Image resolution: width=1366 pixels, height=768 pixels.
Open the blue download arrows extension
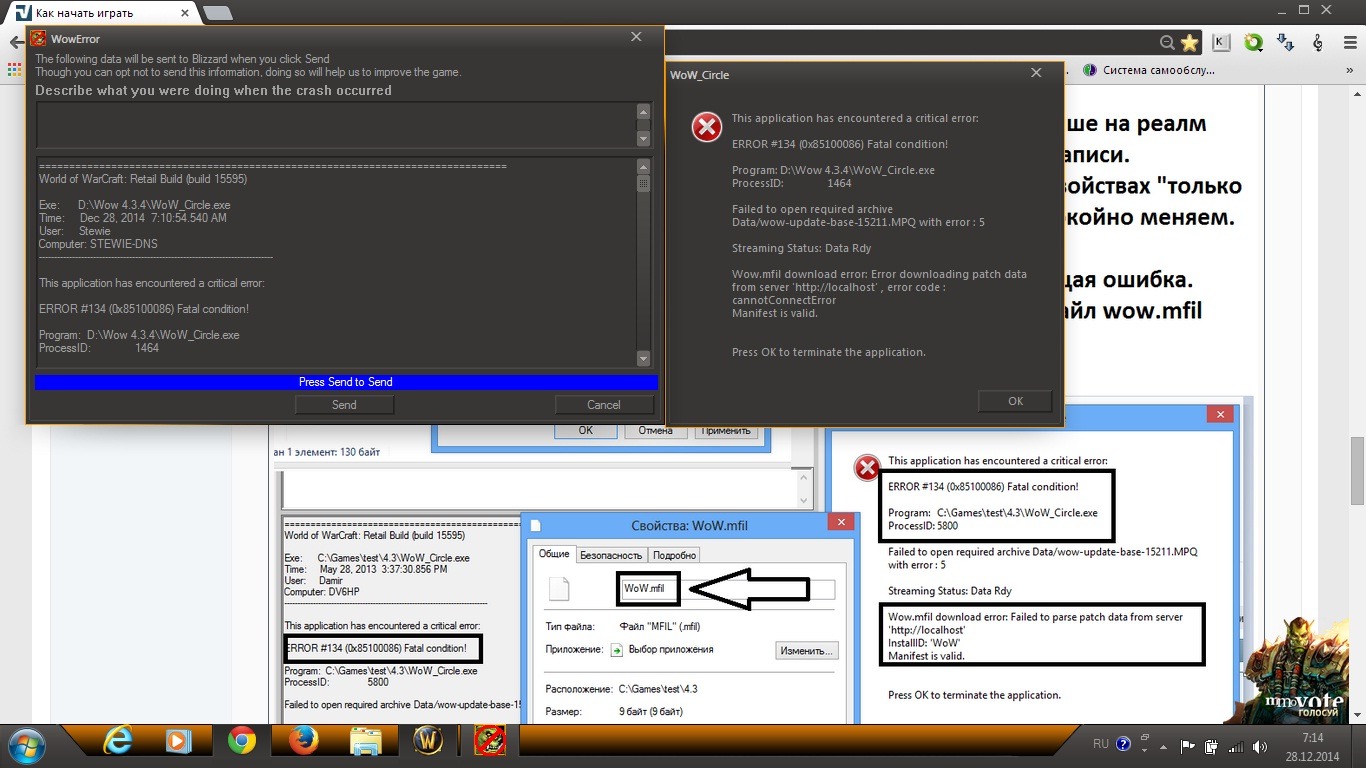(1286, 43)
